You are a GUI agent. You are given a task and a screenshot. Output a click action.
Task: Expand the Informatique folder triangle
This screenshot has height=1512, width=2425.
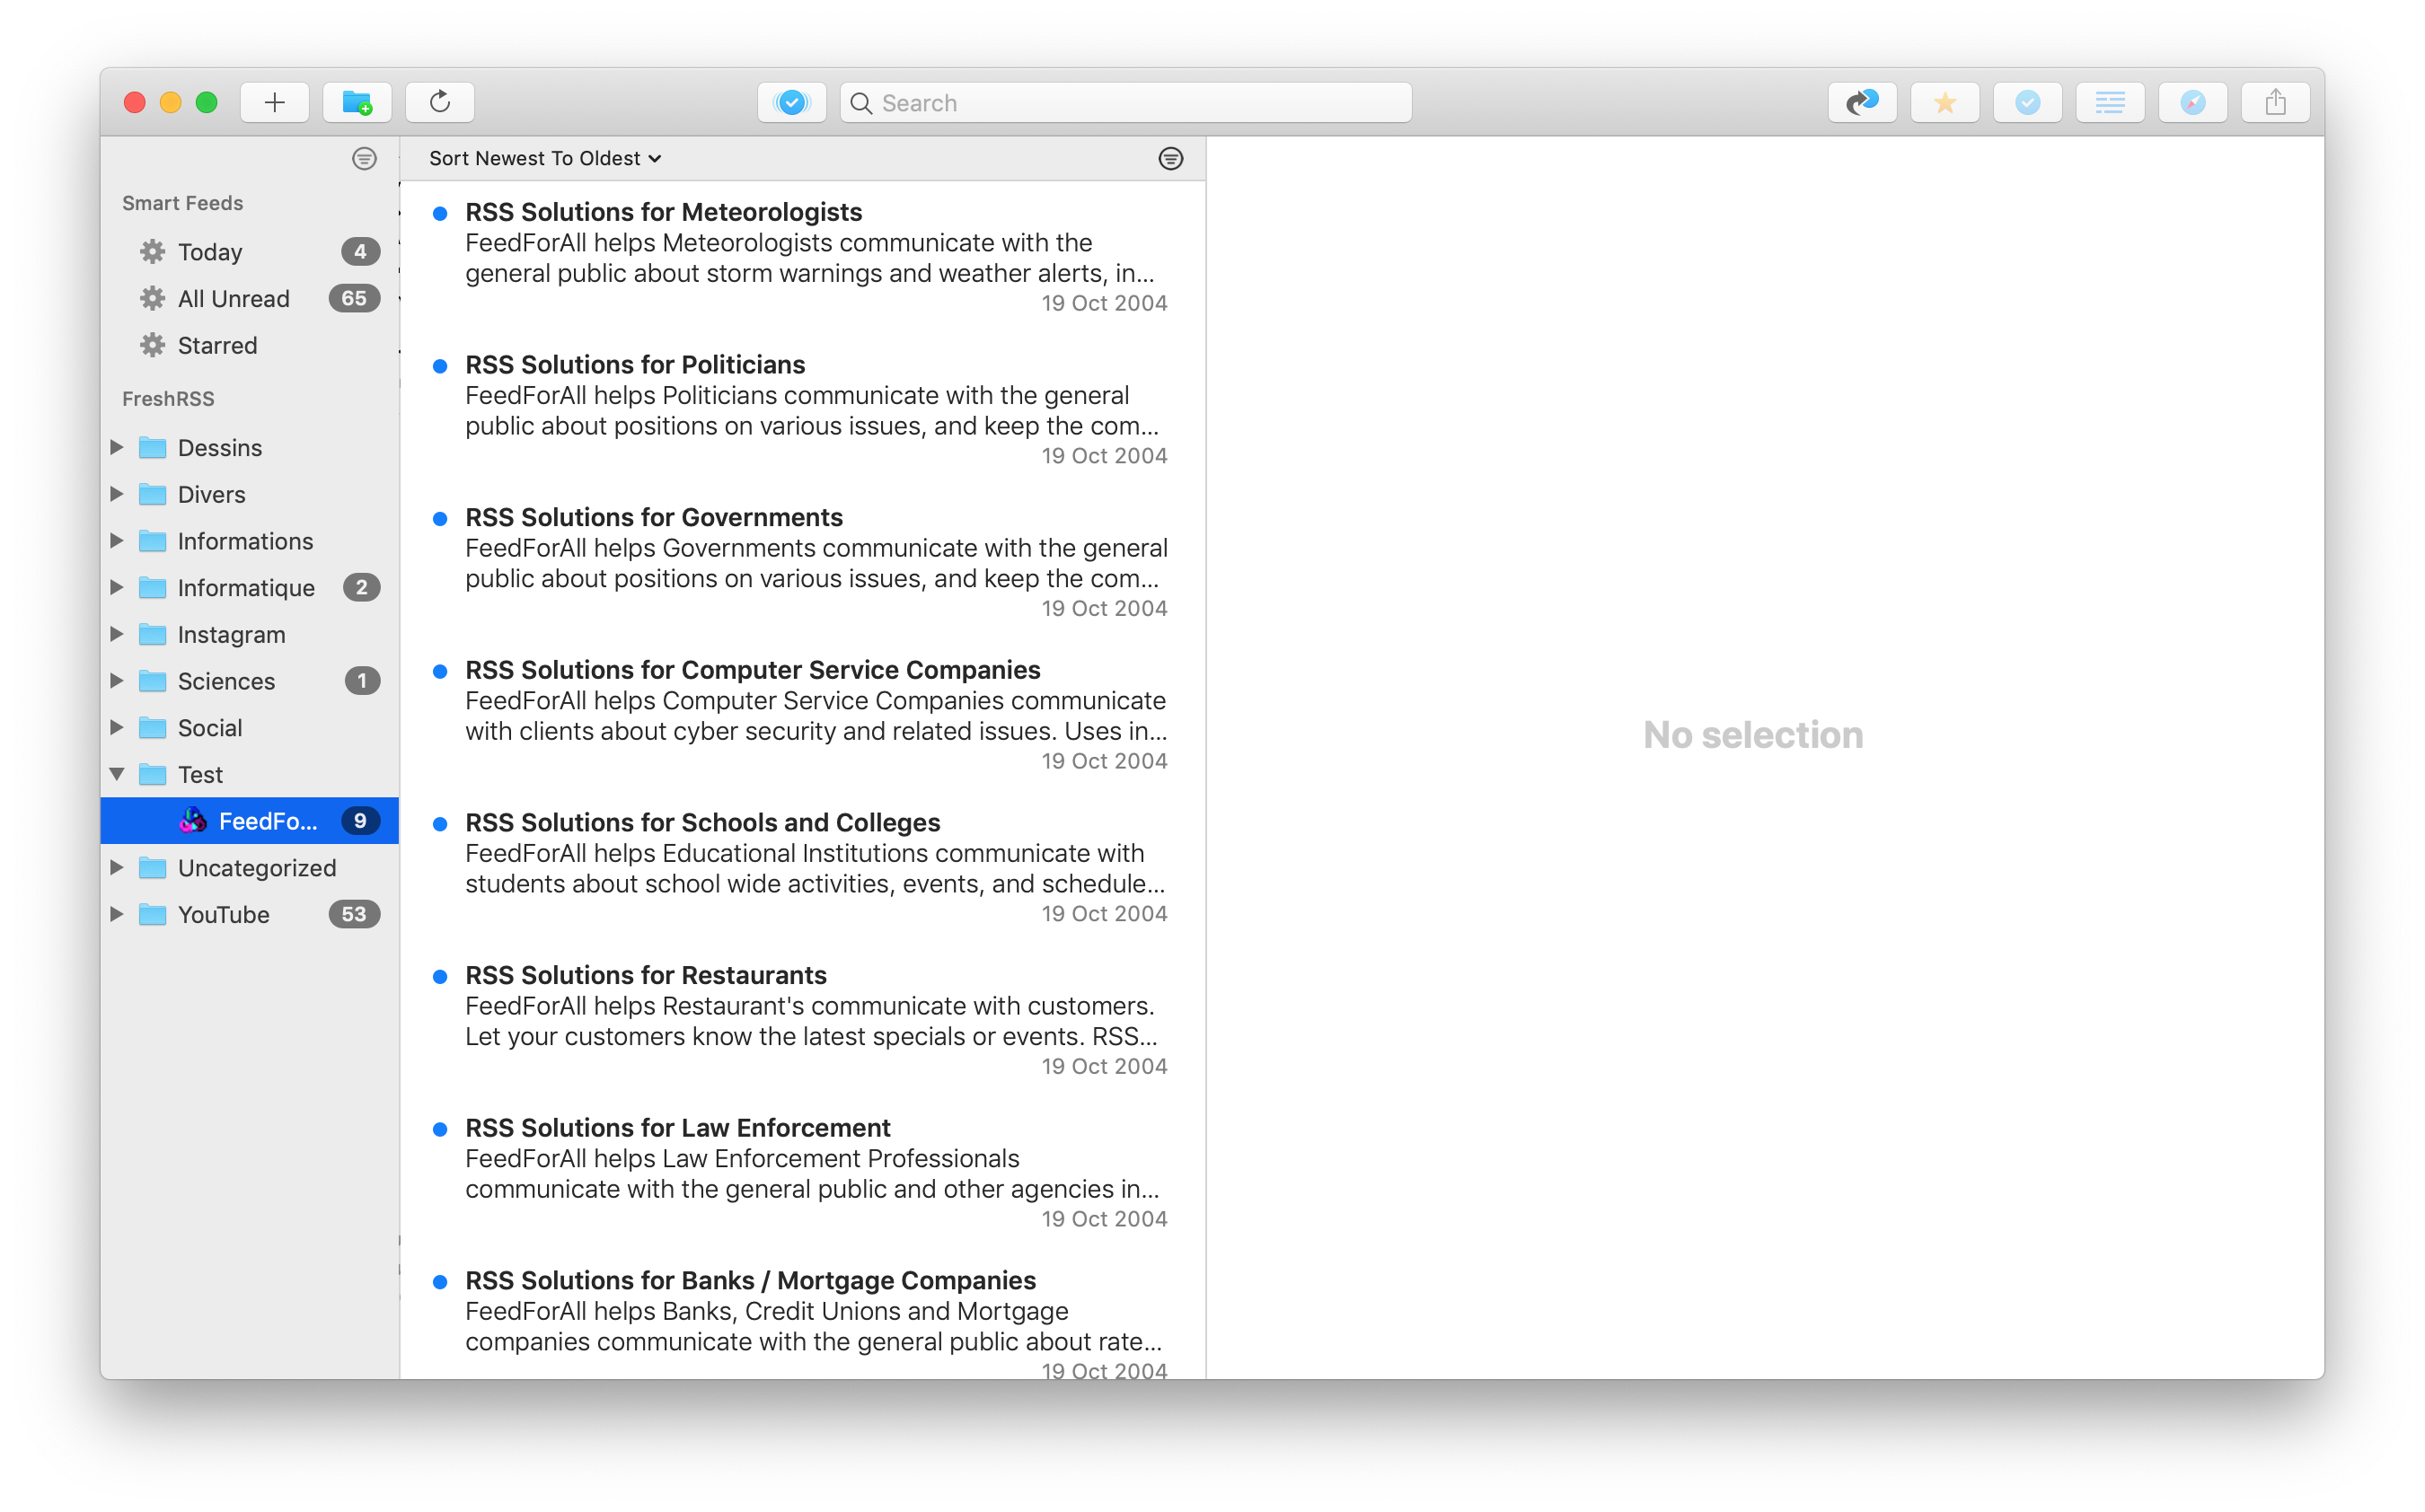click(116, 587)
